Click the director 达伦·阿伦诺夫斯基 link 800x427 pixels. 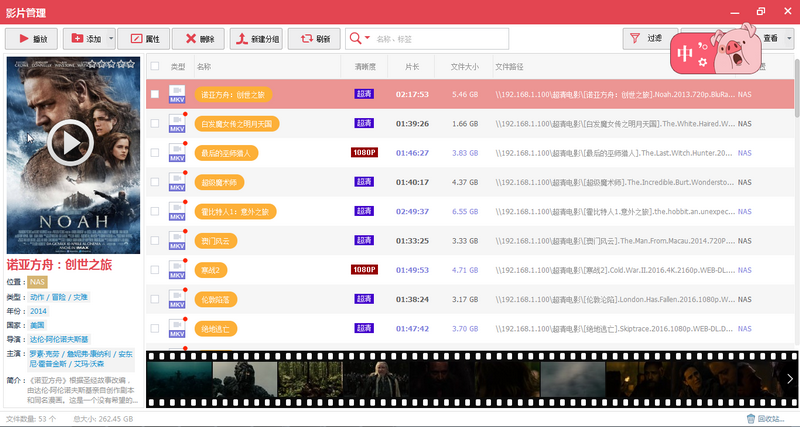pyautogui.click(x=59, y=339)
